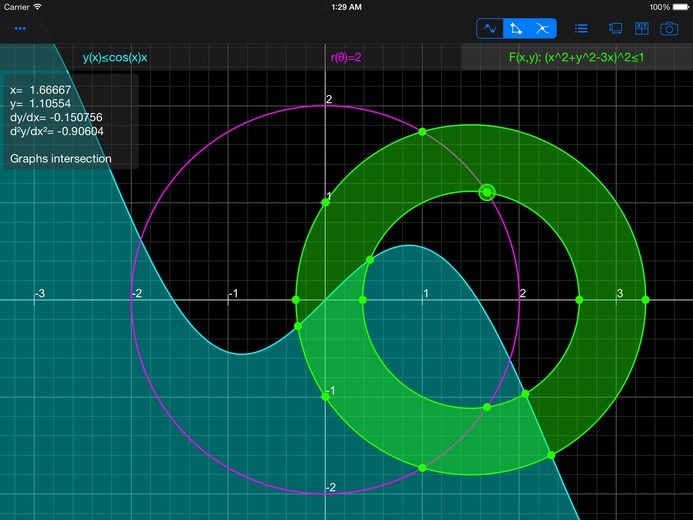This screenshot has height=520, width=693.
Task: Select the F(x,y) implicit equation tab
Action: [577, 57]
